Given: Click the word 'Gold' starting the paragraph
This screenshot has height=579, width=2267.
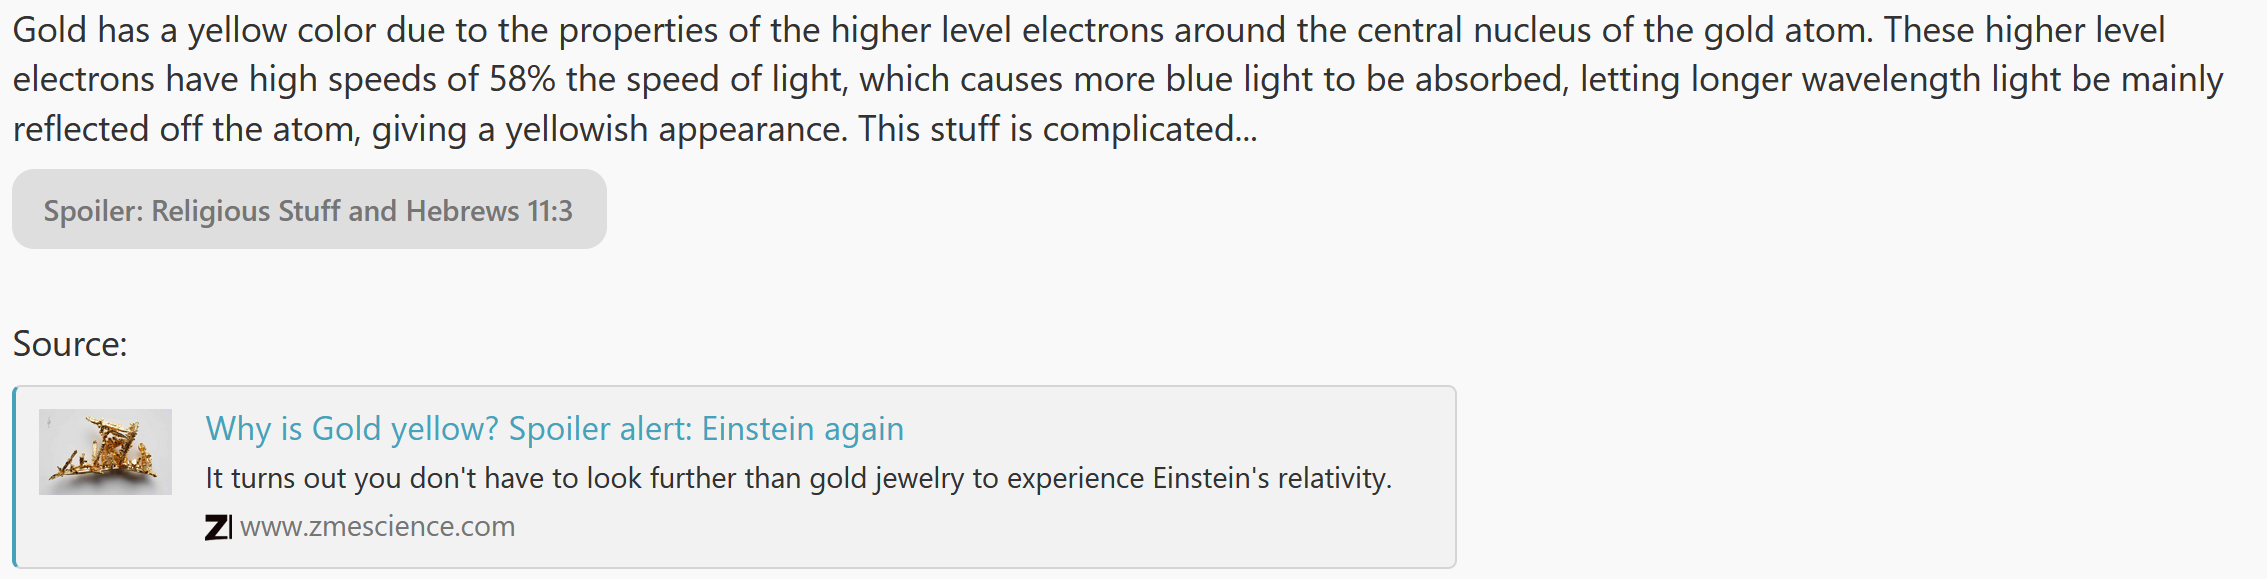Looking at the screenshot, I should click(x=50, y=30).
